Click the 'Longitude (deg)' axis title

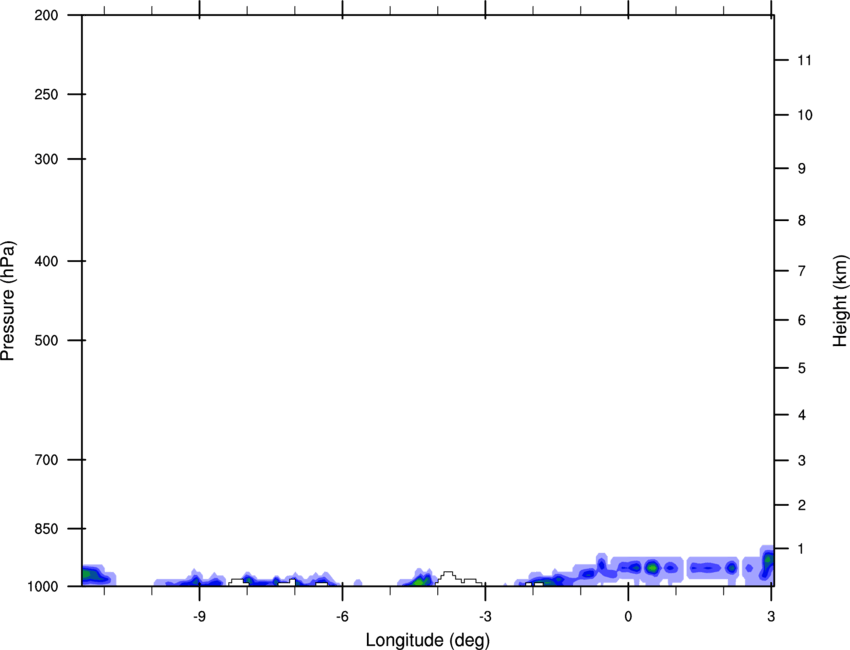click(428, 640)
